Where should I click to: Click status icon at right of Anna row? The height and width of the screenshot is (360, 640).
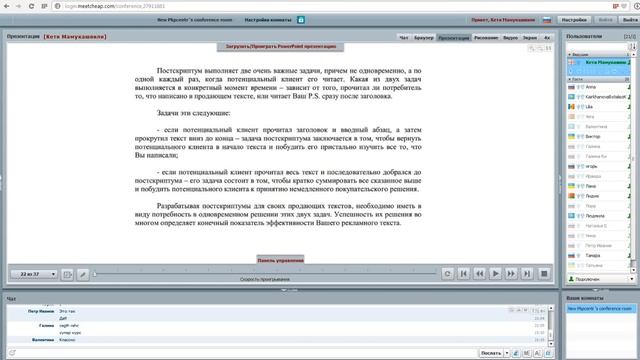[x=629, y=87]
